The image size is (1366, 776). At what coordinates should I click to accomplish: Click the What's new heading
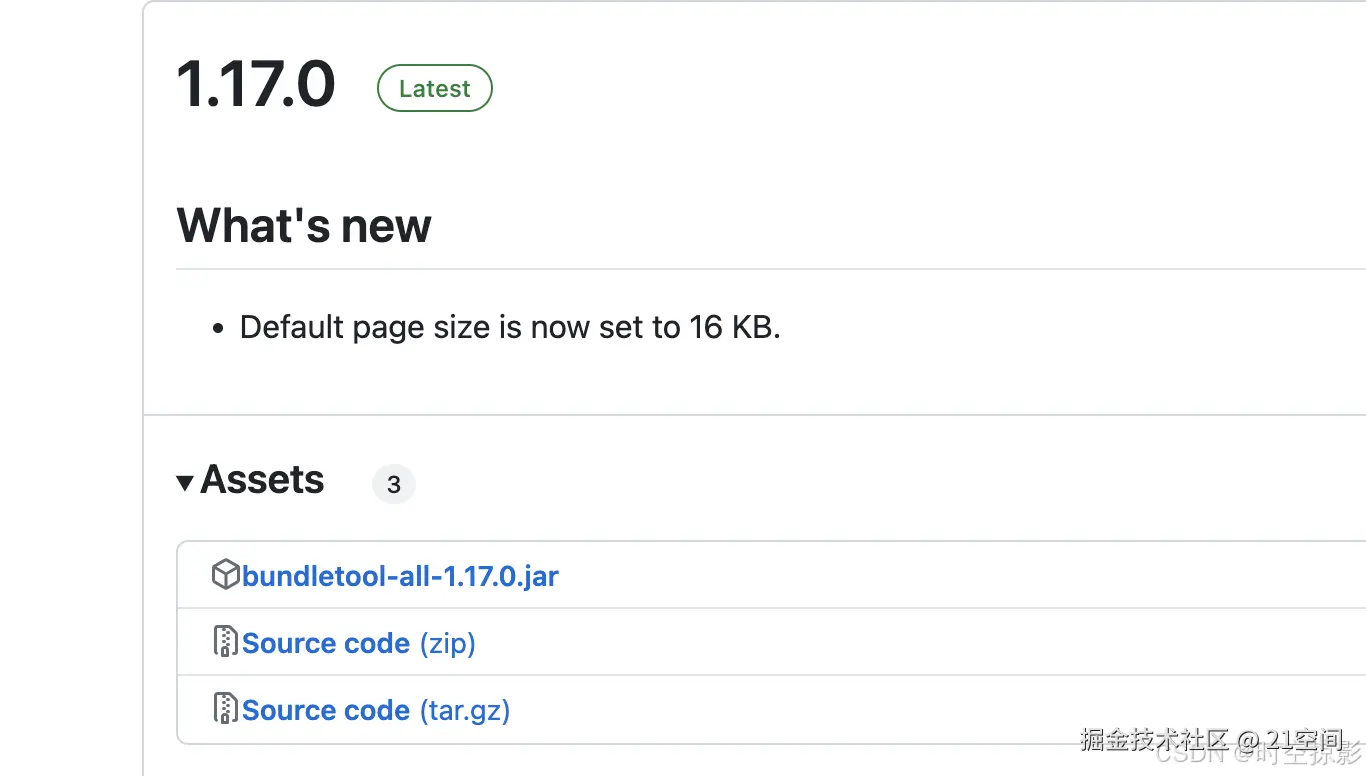pyautogui.click(x=304, y=225)
